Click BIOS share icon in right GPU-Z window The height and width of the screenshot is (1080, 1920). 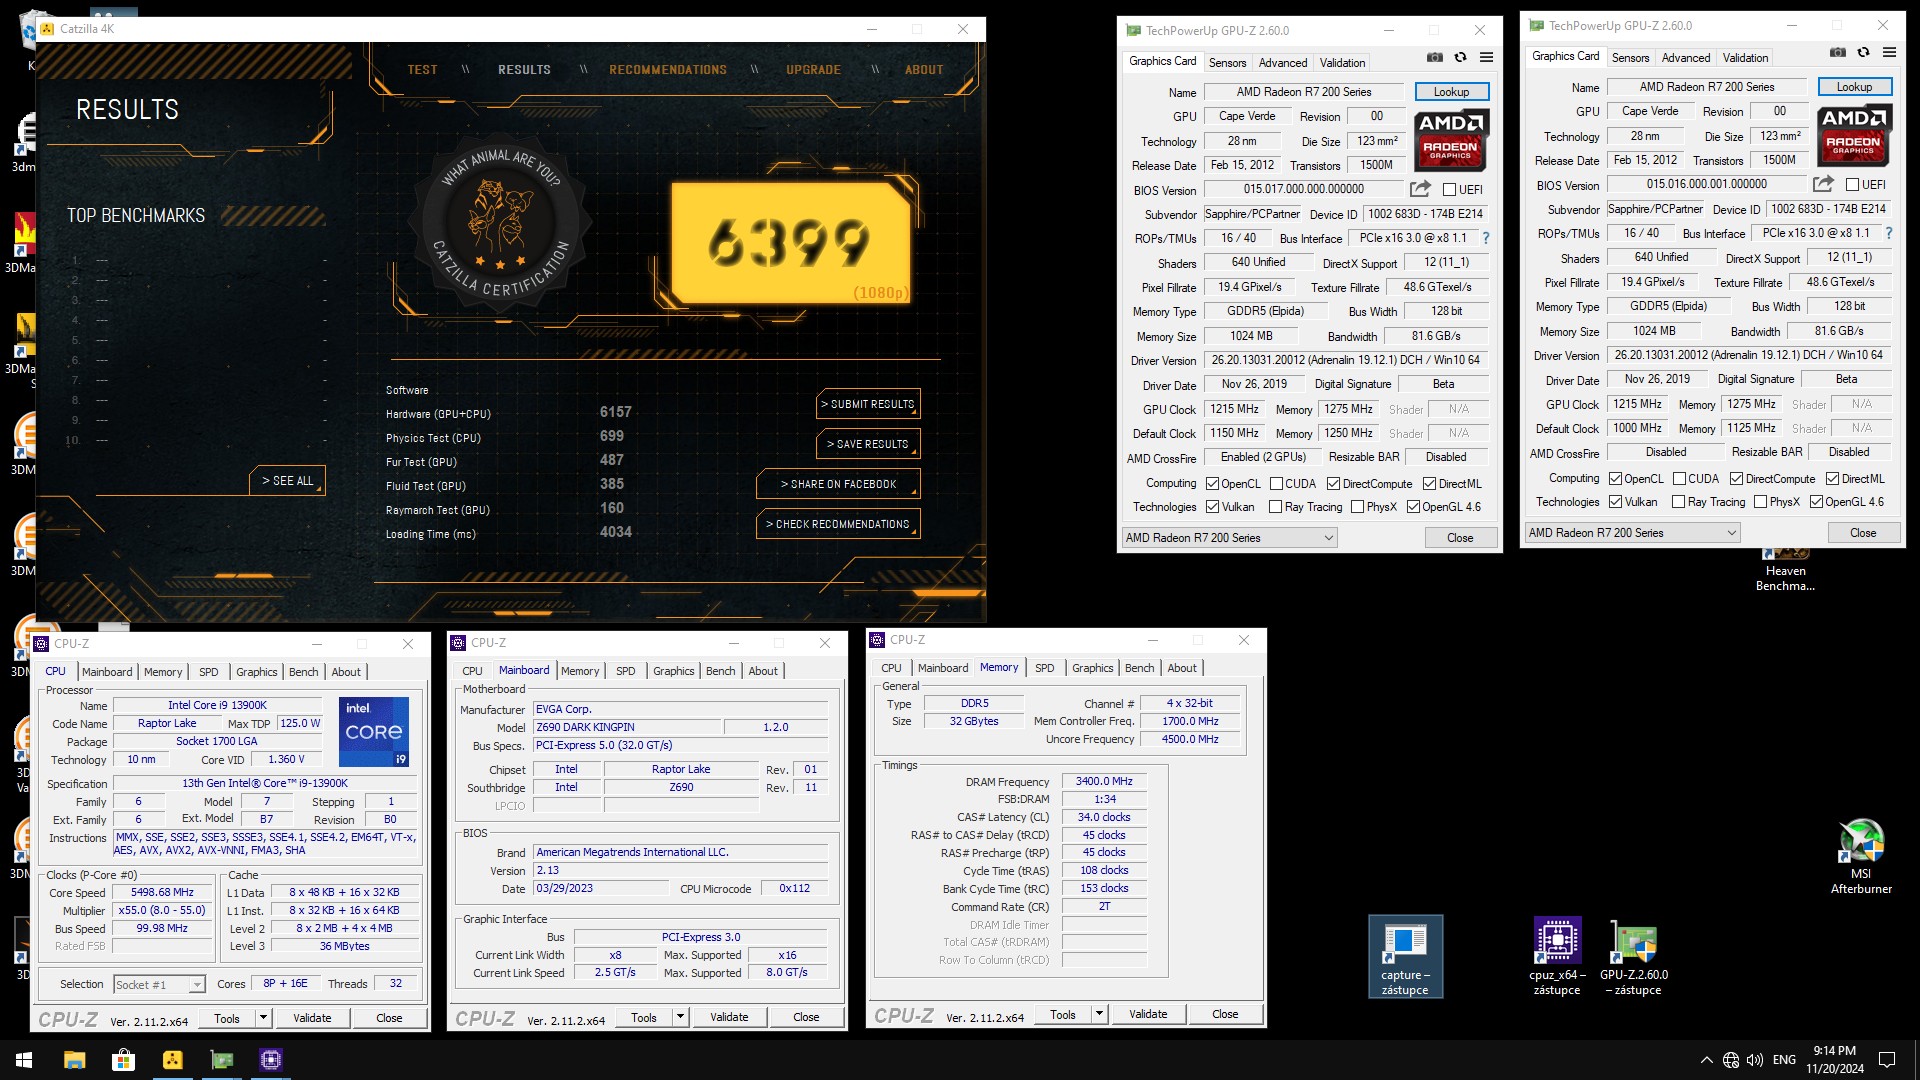[x=1823, y=184]
